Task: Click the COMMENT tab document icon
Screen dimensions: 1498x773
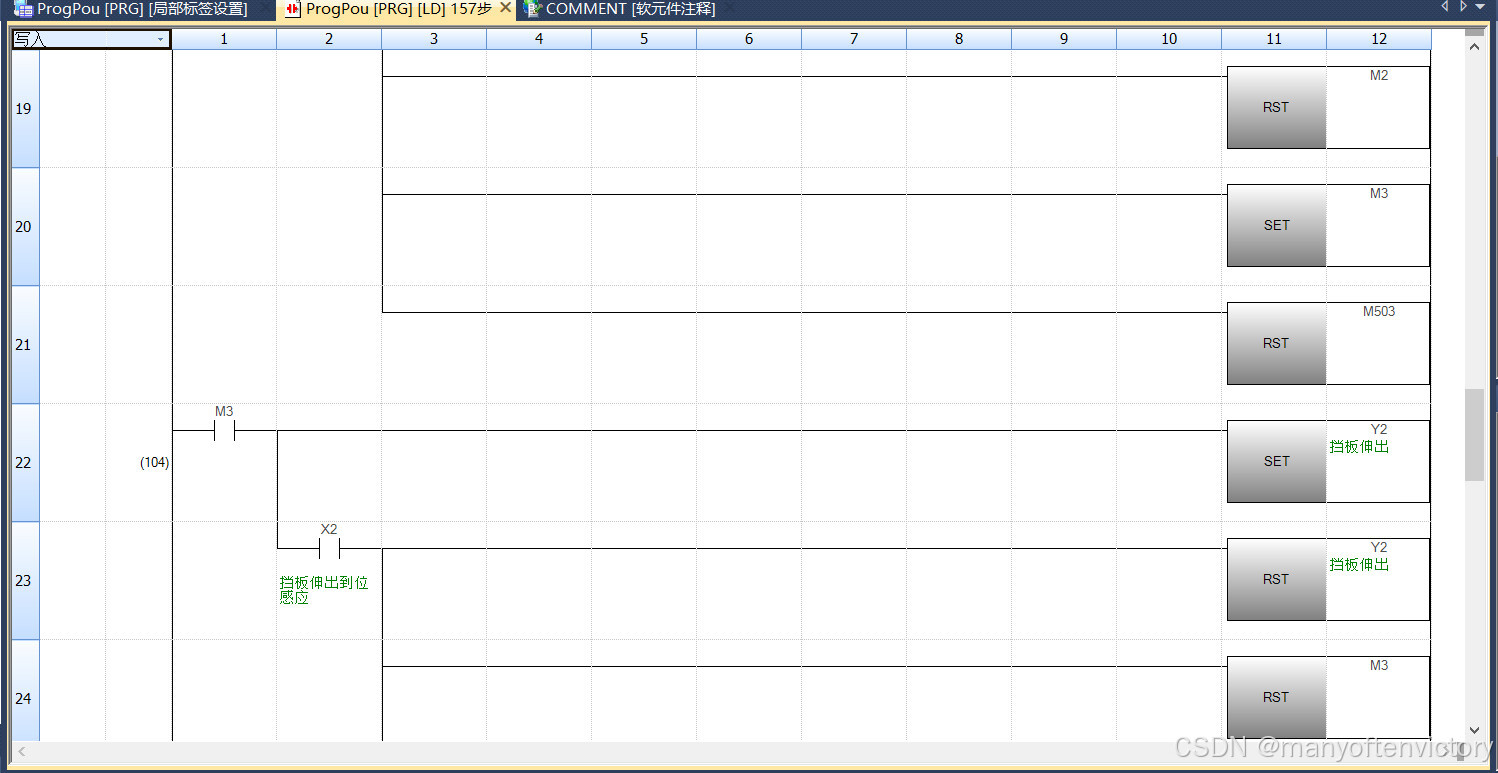Action: coord(533,9)
